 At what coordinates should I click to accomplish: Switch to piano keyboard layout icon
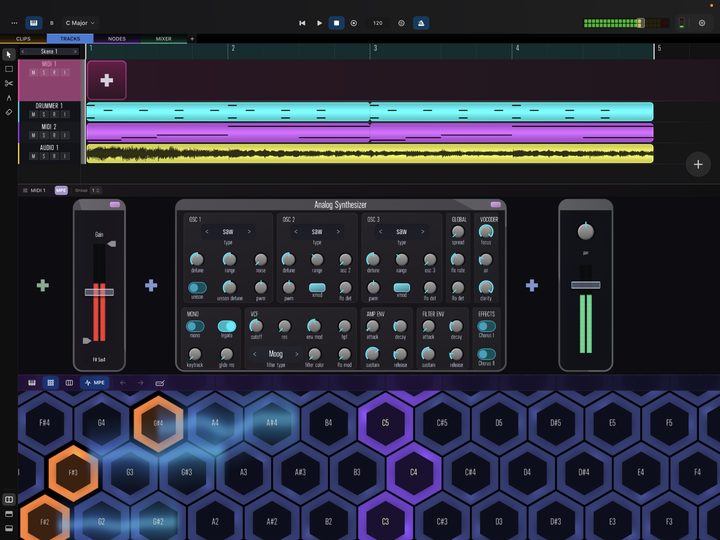(32, 382)
